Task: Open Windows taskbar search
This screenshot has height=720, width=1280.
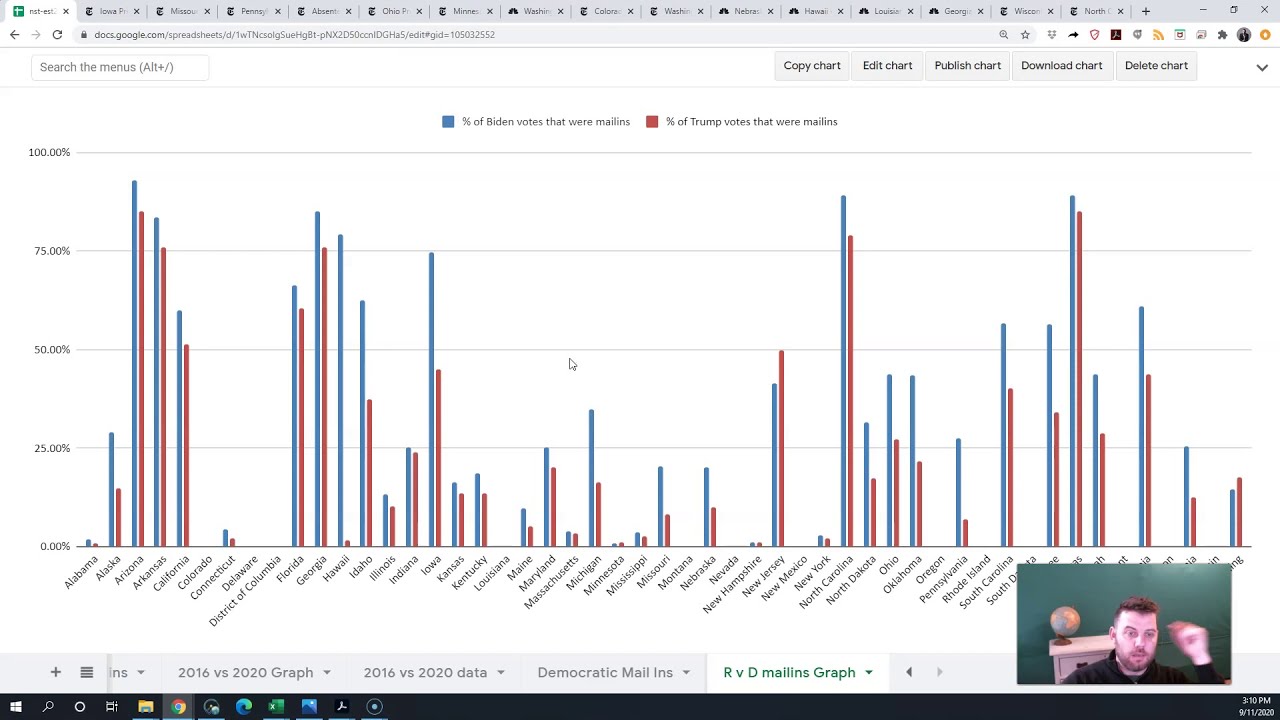Action: tap(47, 707)
